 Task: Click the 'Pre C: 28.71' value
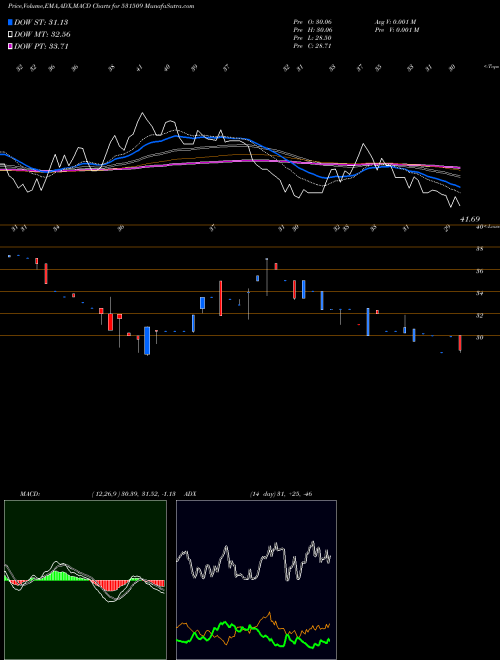[x=313, y=46]
